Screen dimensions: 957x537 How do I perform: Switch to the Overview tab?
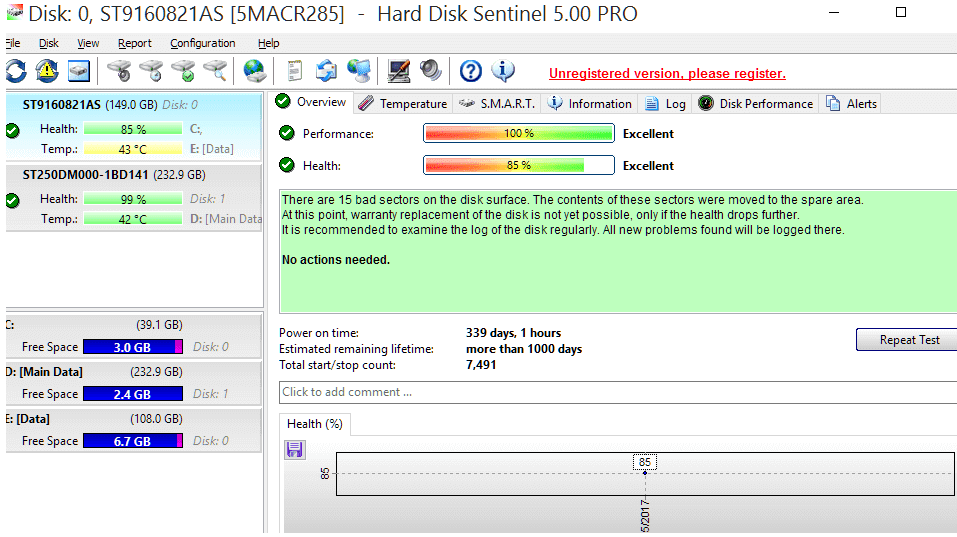311,102
